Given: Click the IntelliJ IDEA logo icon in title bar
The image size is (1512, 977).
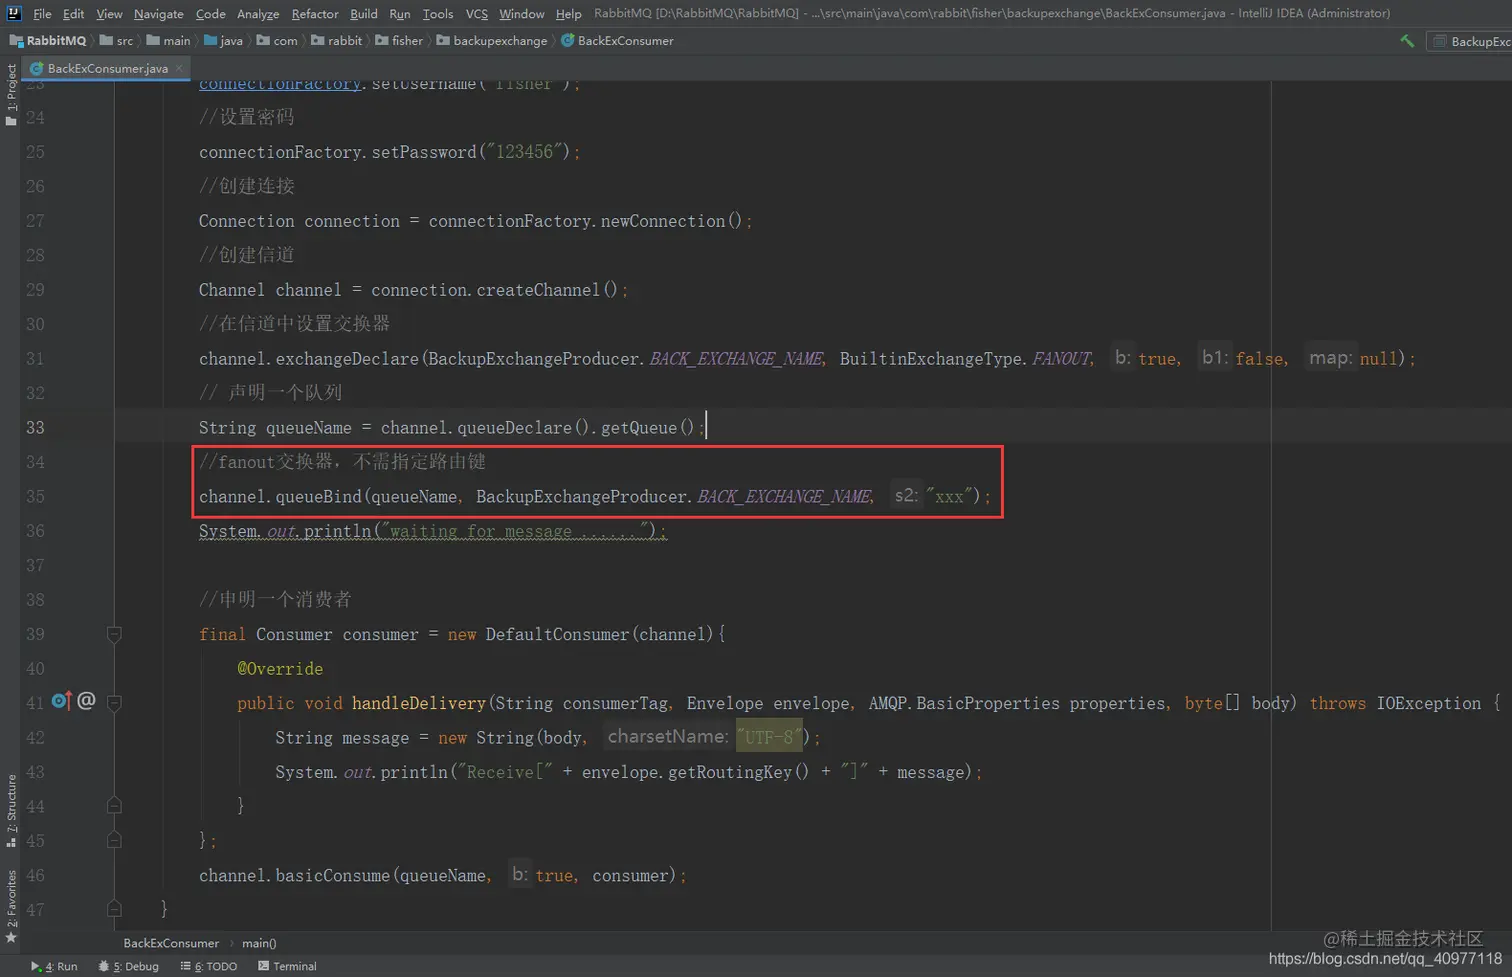Looking at the screenshot, I should coord(14,13).
